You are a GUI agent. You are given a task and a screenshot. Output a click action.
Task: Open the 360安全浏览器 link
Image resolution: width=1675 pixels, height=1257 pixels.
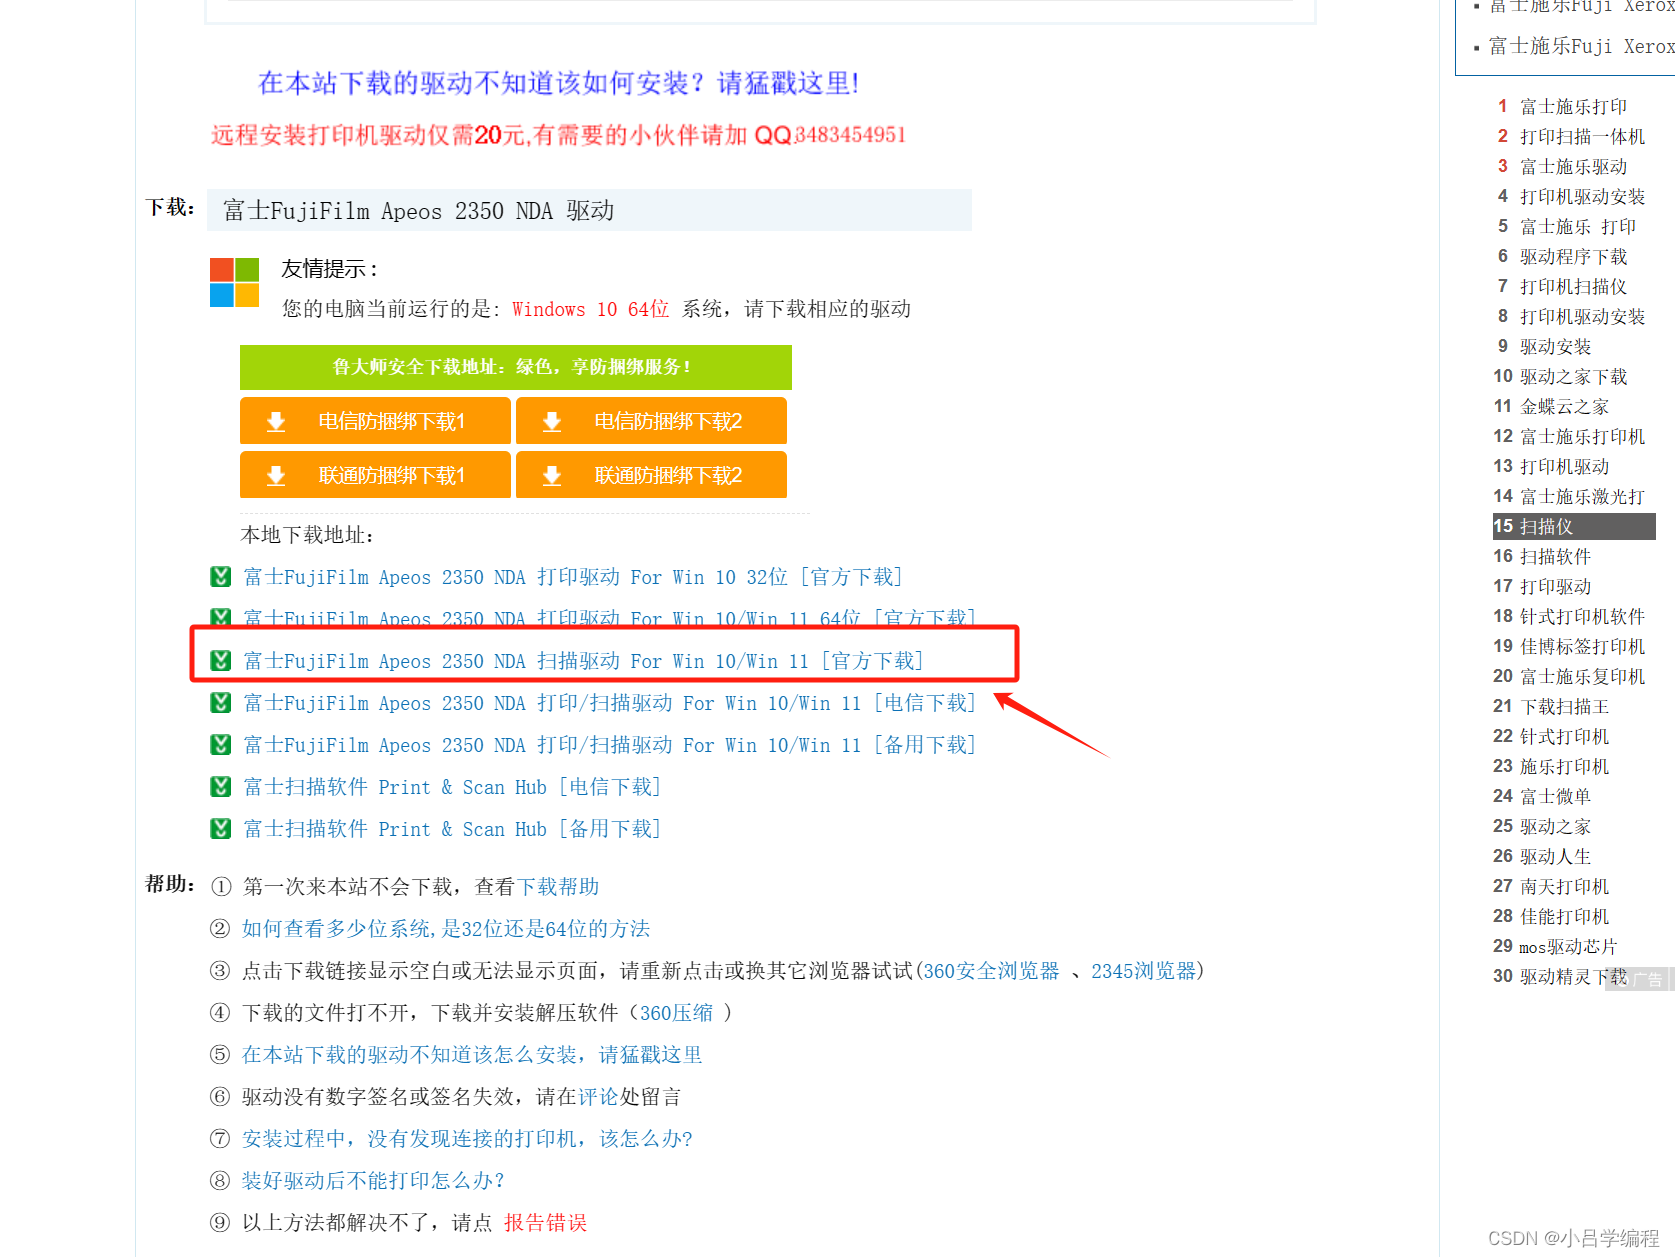tap(991, 971)
